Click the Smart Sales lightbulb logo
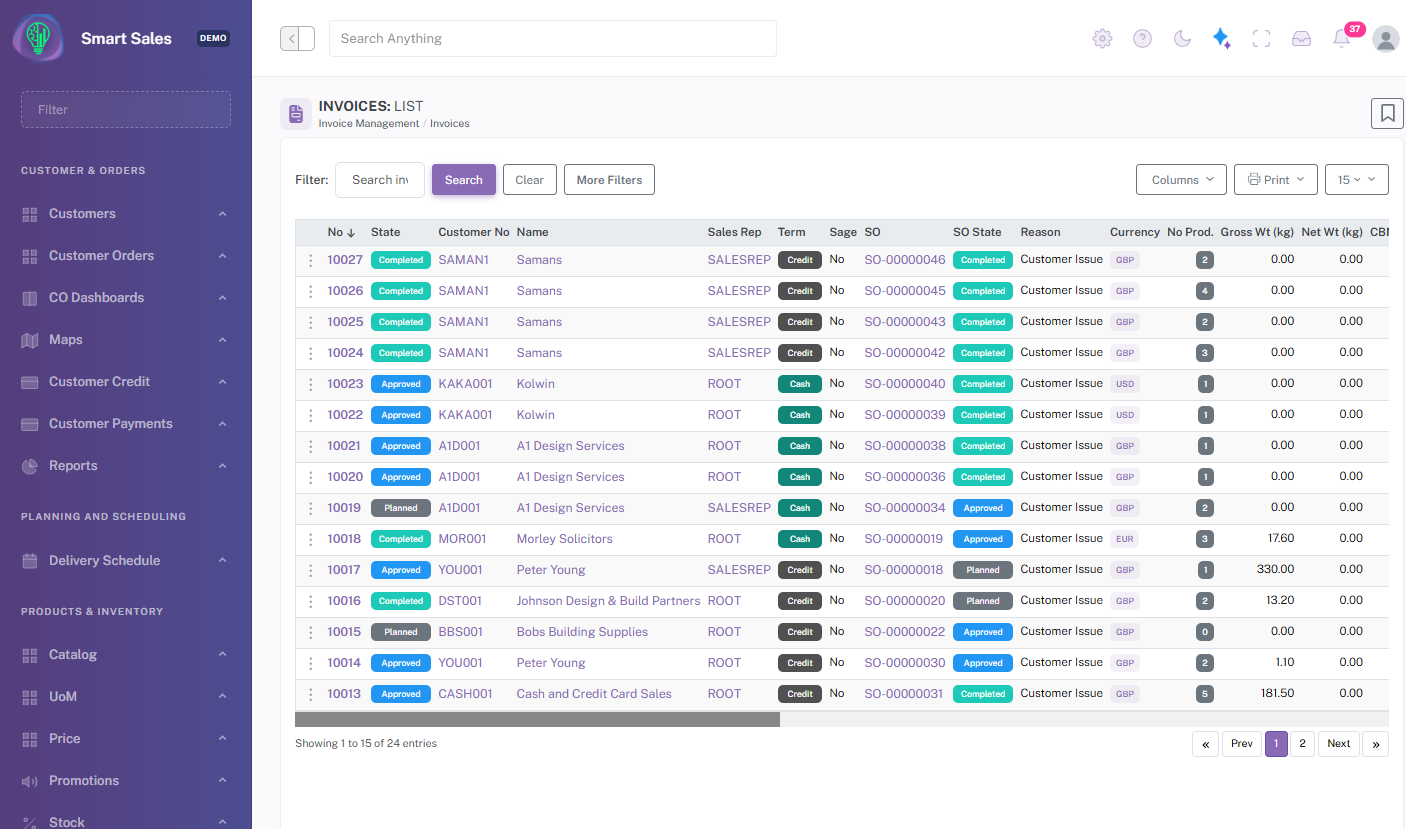The height and width of the screenshot is (829, 1406). point(38,38)
